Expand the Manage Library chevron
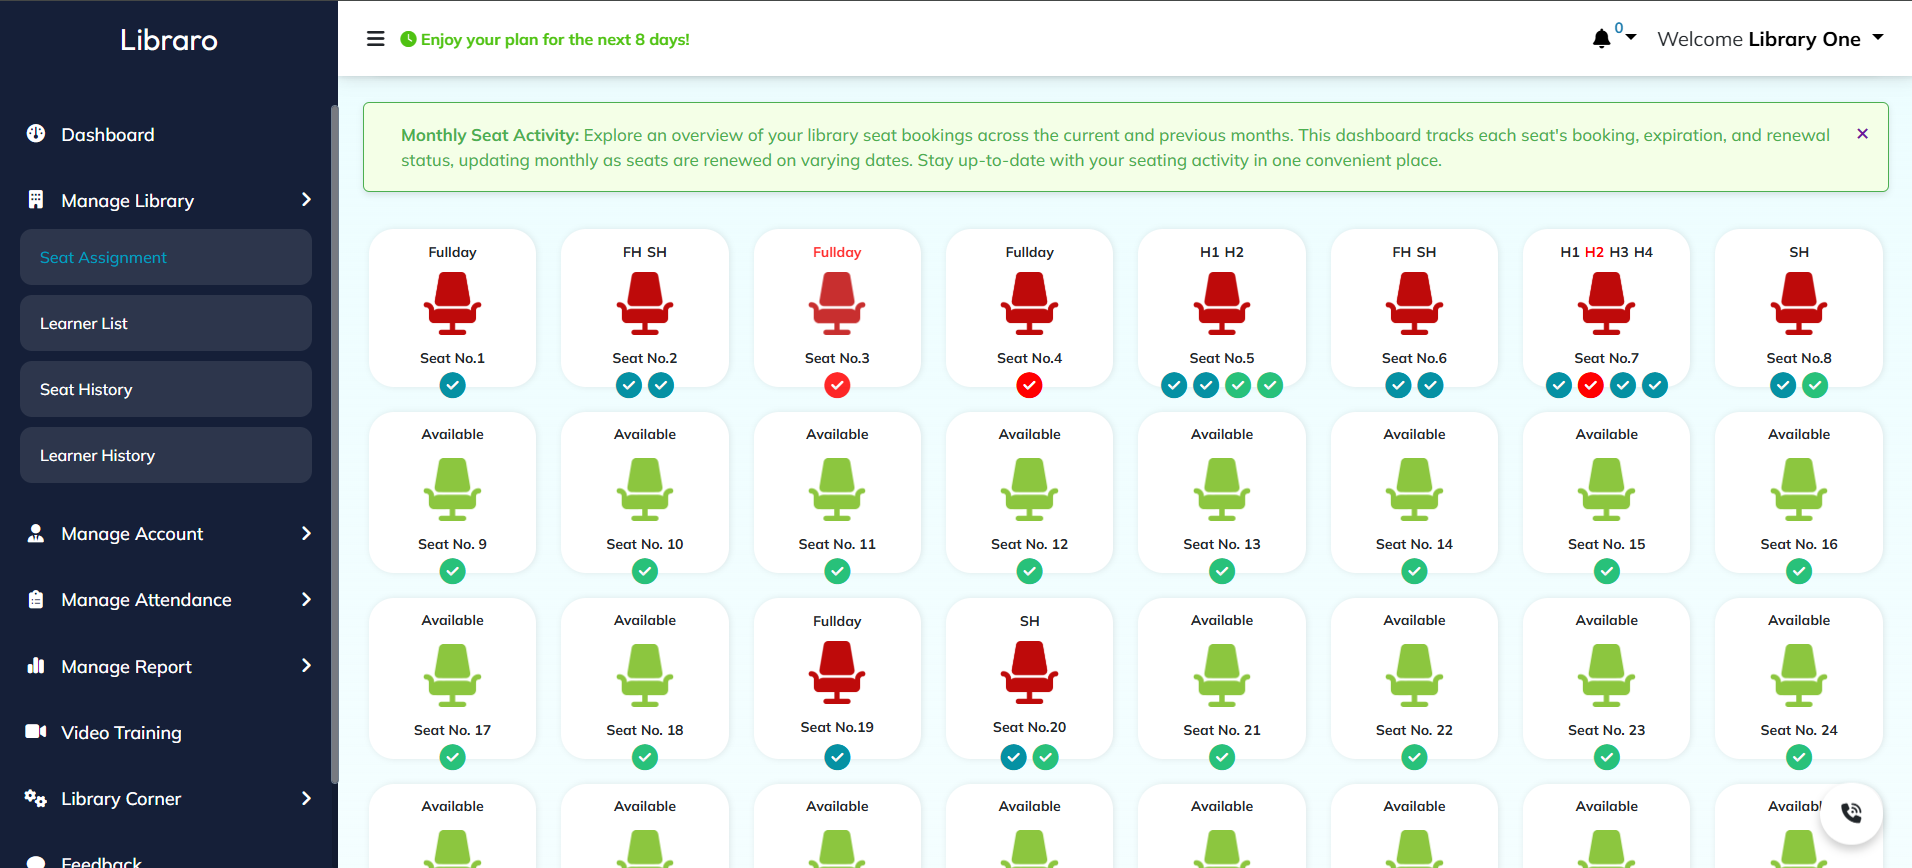 (306, 200)
